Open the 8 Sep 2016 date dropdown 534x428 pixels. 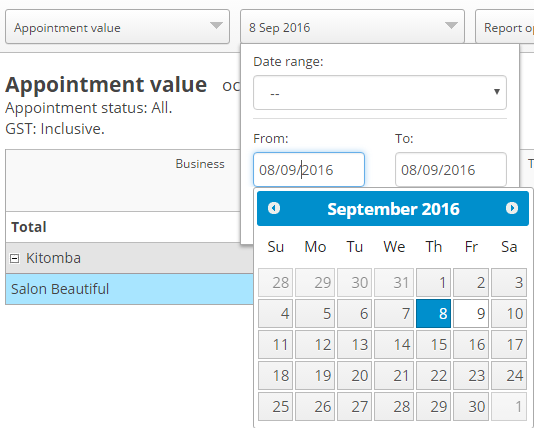[352, 27]
